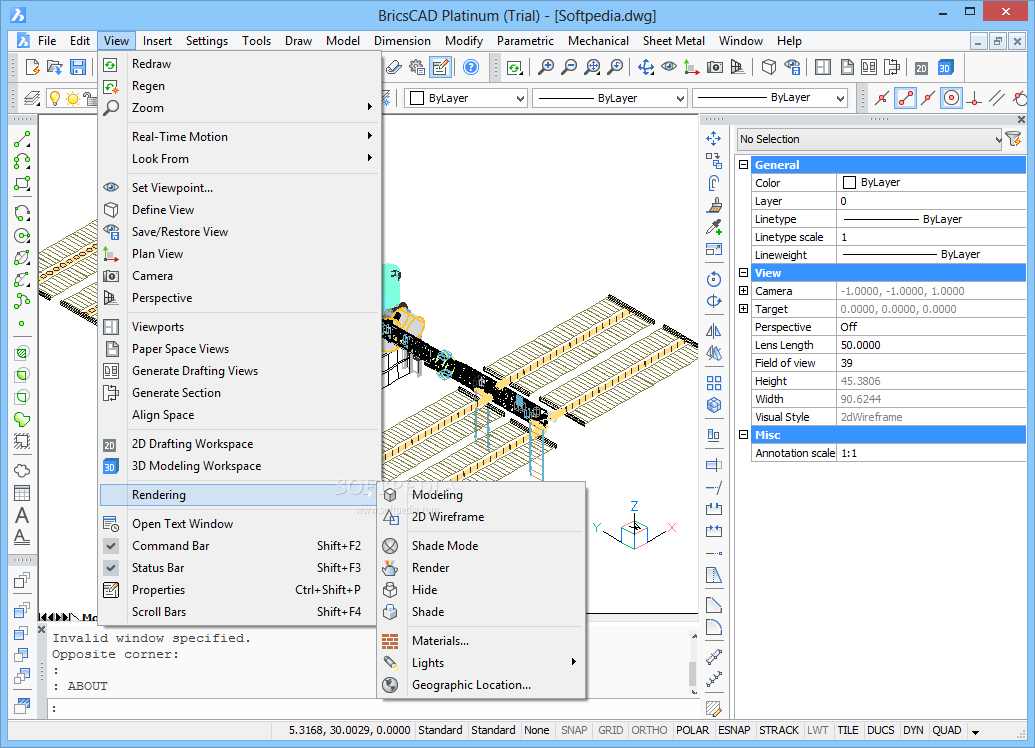Image resolution: width=1035 pixels, height=748 pixels.
Task: Click the light bulb layer toolbar icon
Action: click(x=55, y=98)
